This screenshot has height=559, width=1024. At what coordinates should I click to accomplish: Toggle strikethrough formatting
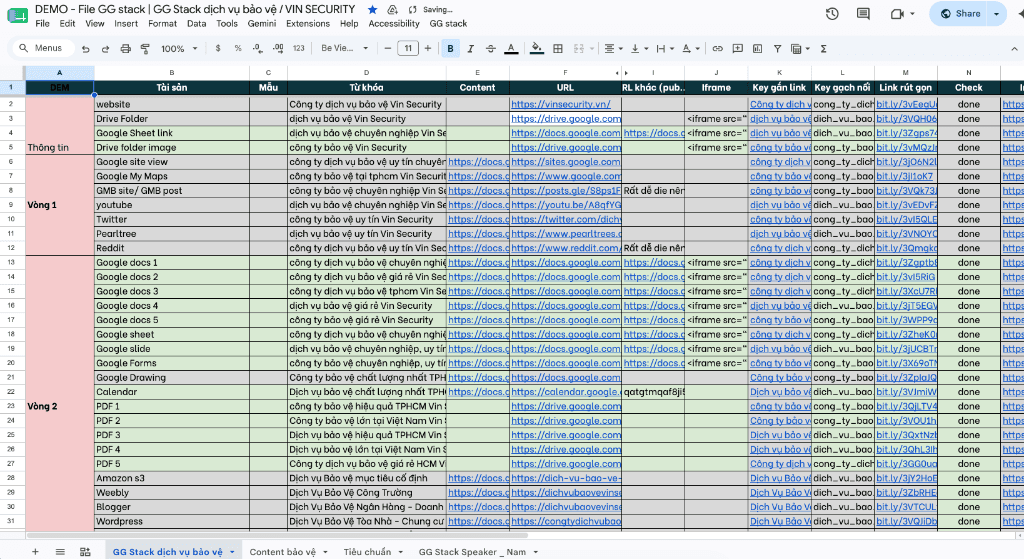[490, 48]
